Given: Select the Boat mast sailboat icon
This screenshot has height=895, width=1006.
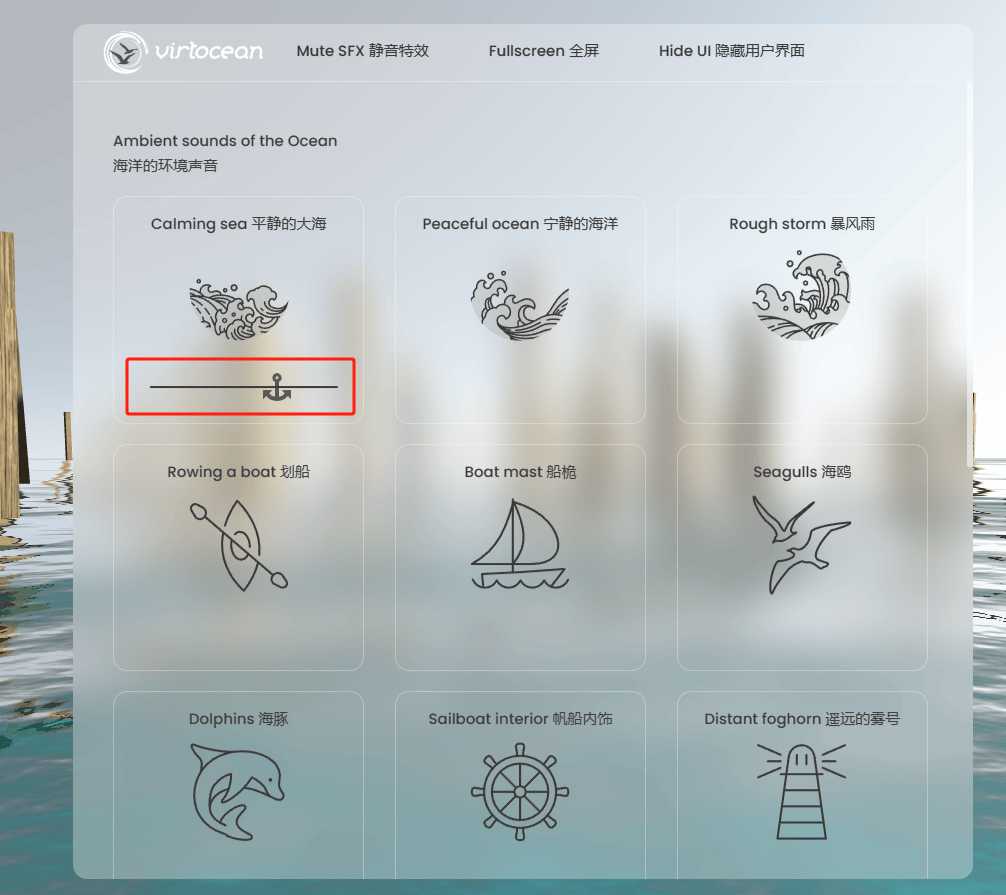Looking at the screenshot, I should (x=520, y=544).
